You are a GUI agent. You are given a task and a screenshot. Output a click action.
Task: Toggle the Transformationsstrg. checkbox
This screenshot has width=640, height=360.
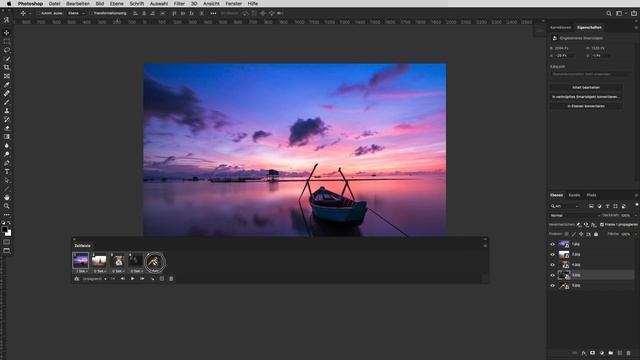coord(91,13)
